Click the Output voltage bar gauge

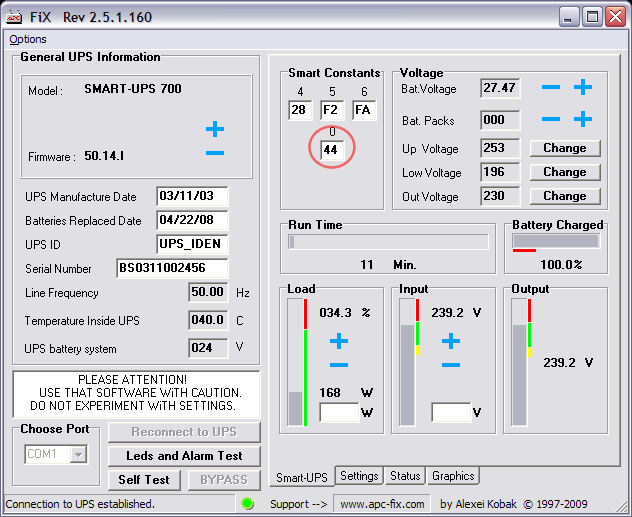[520, 362]
